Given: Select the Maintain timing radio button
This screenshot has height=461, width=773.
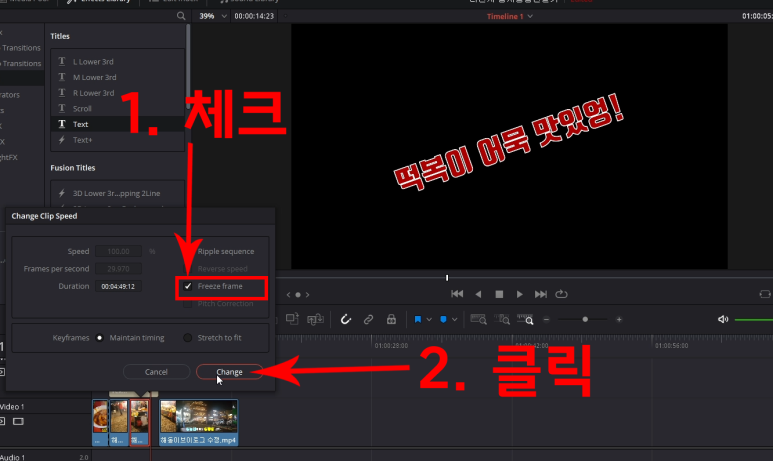Looking at the screenshot, I should (x=100, y=338).
